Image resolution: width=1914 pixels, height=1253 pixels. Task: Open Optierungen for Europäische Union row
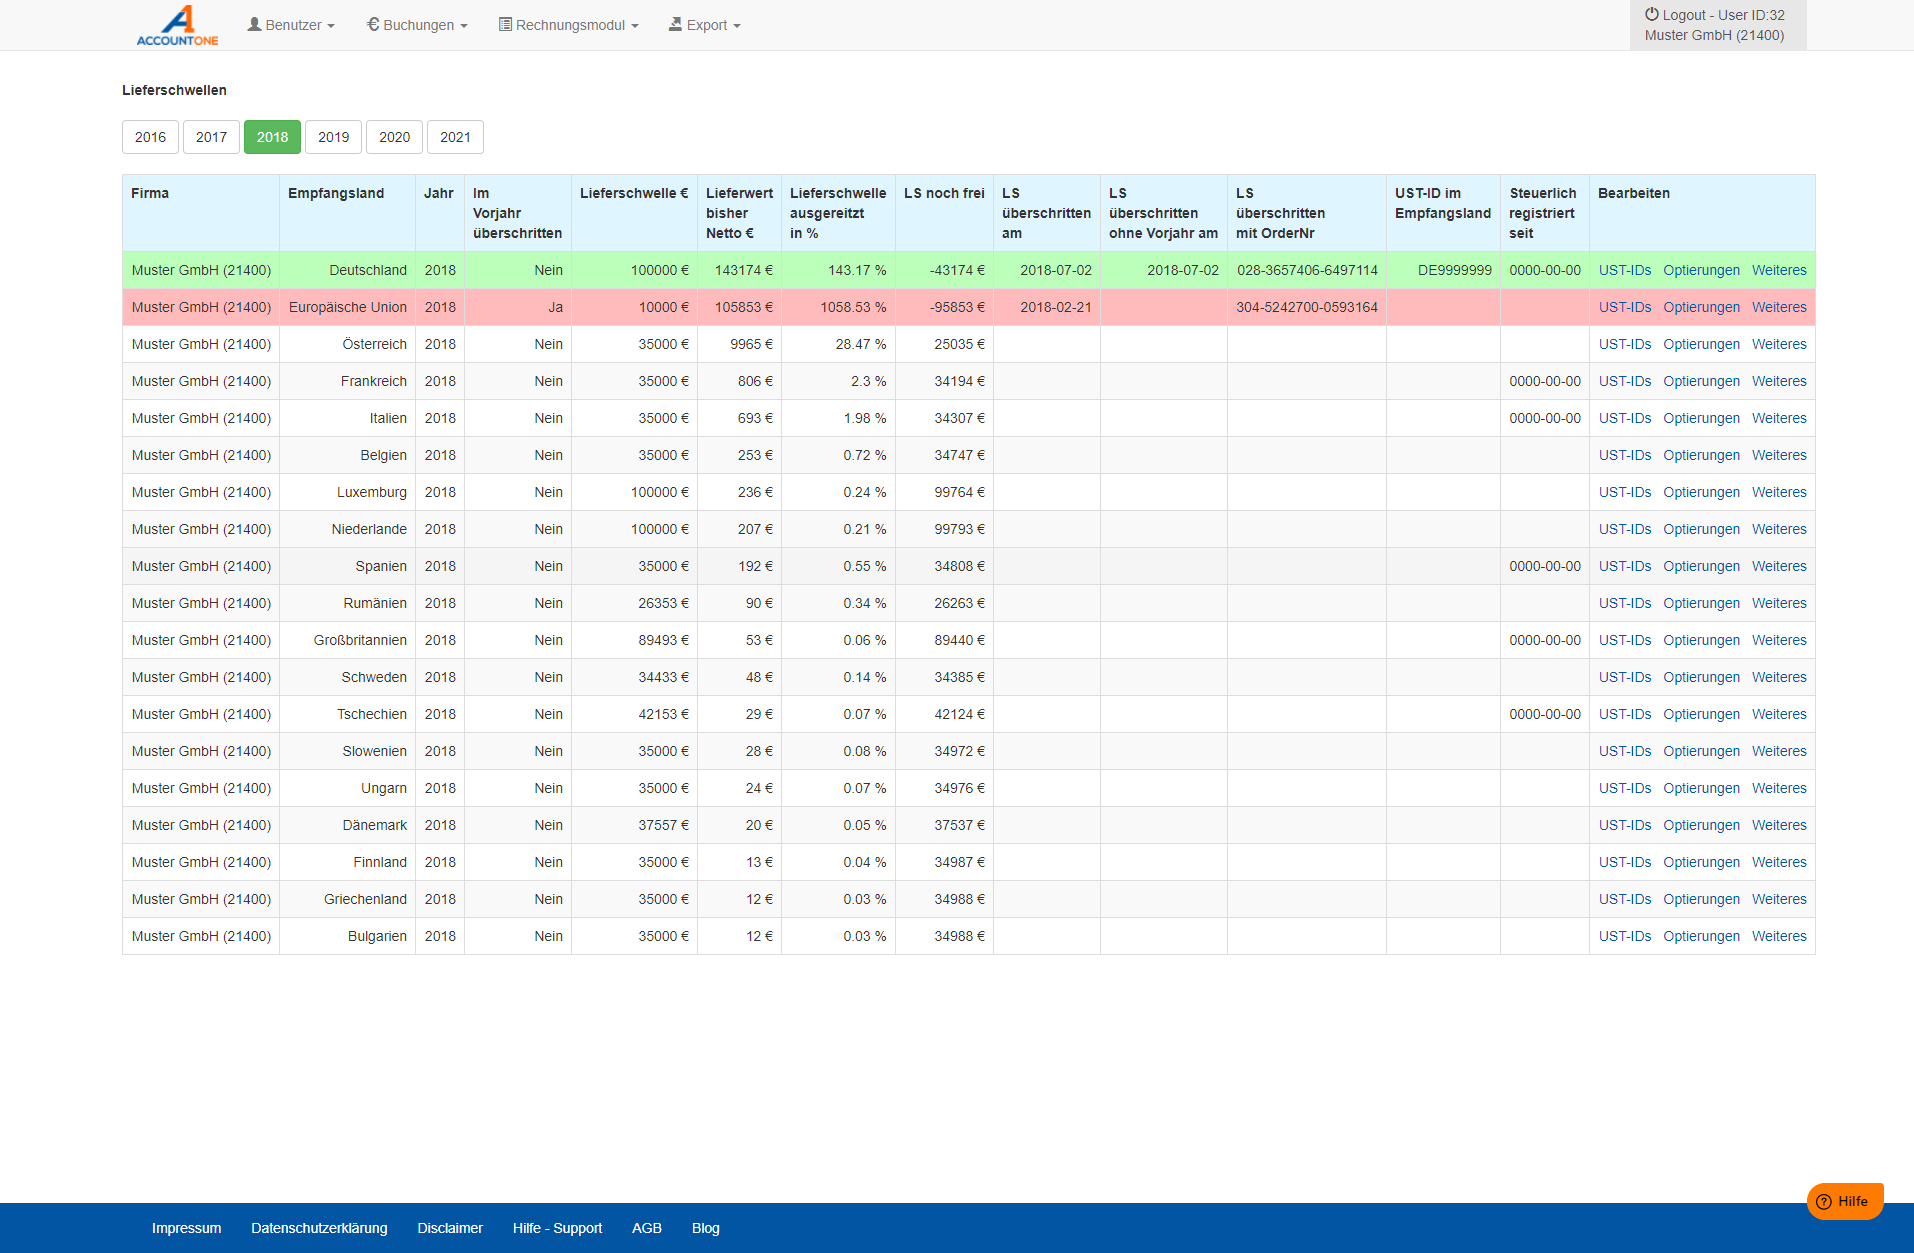pos(1701,307)
